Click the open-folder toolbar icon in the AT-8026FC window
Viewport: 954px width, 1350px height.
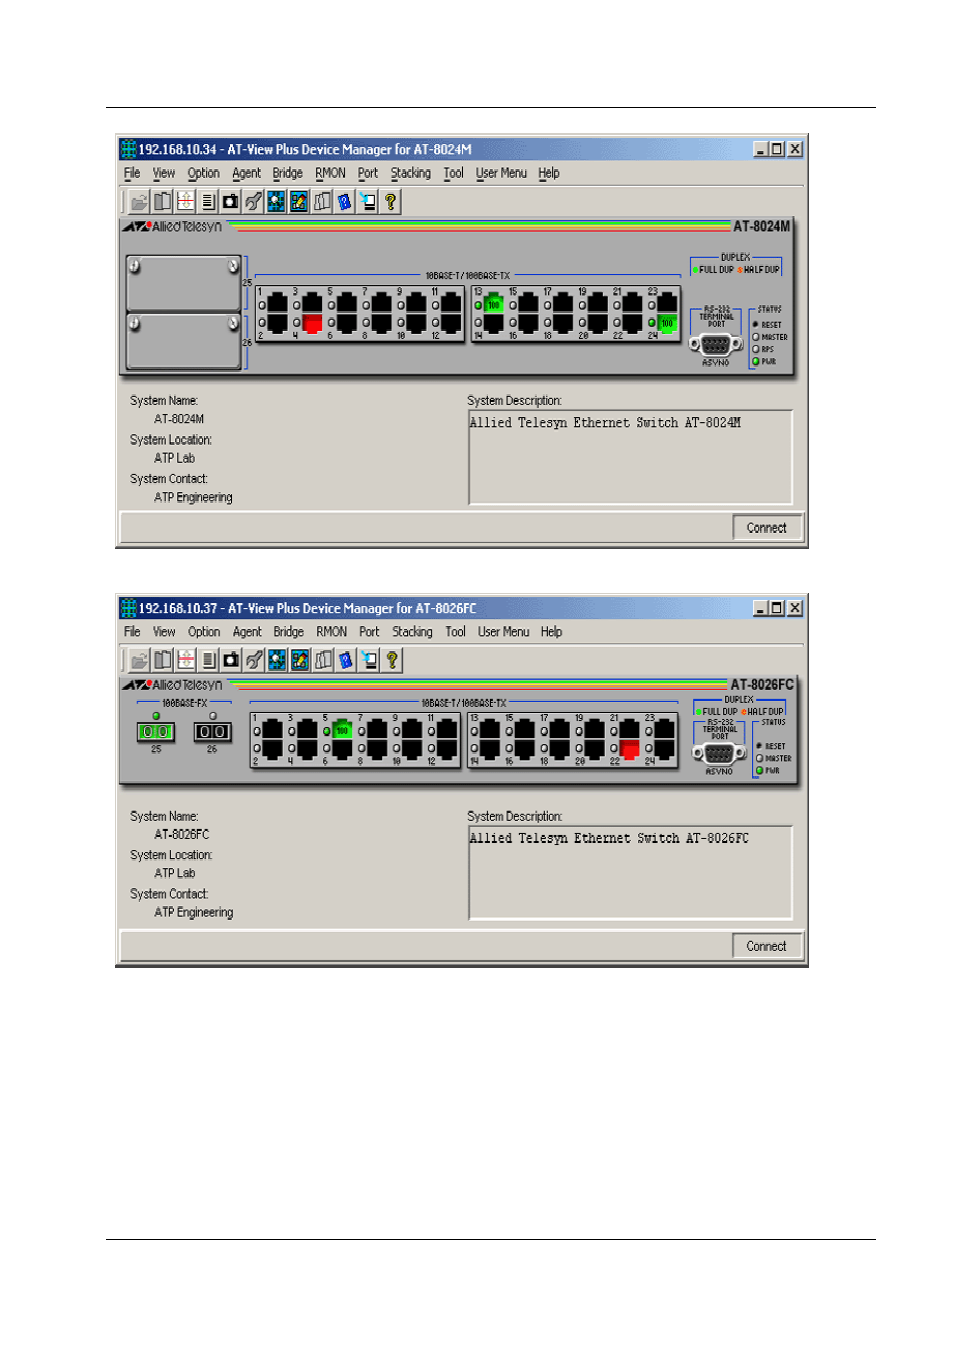(140, 660)
